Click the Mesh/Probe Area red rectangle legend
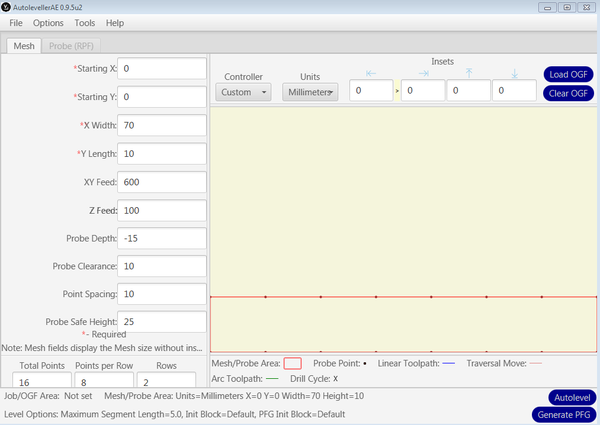The height and width of the screenshot is (425, 600). (x=292, y=363)
